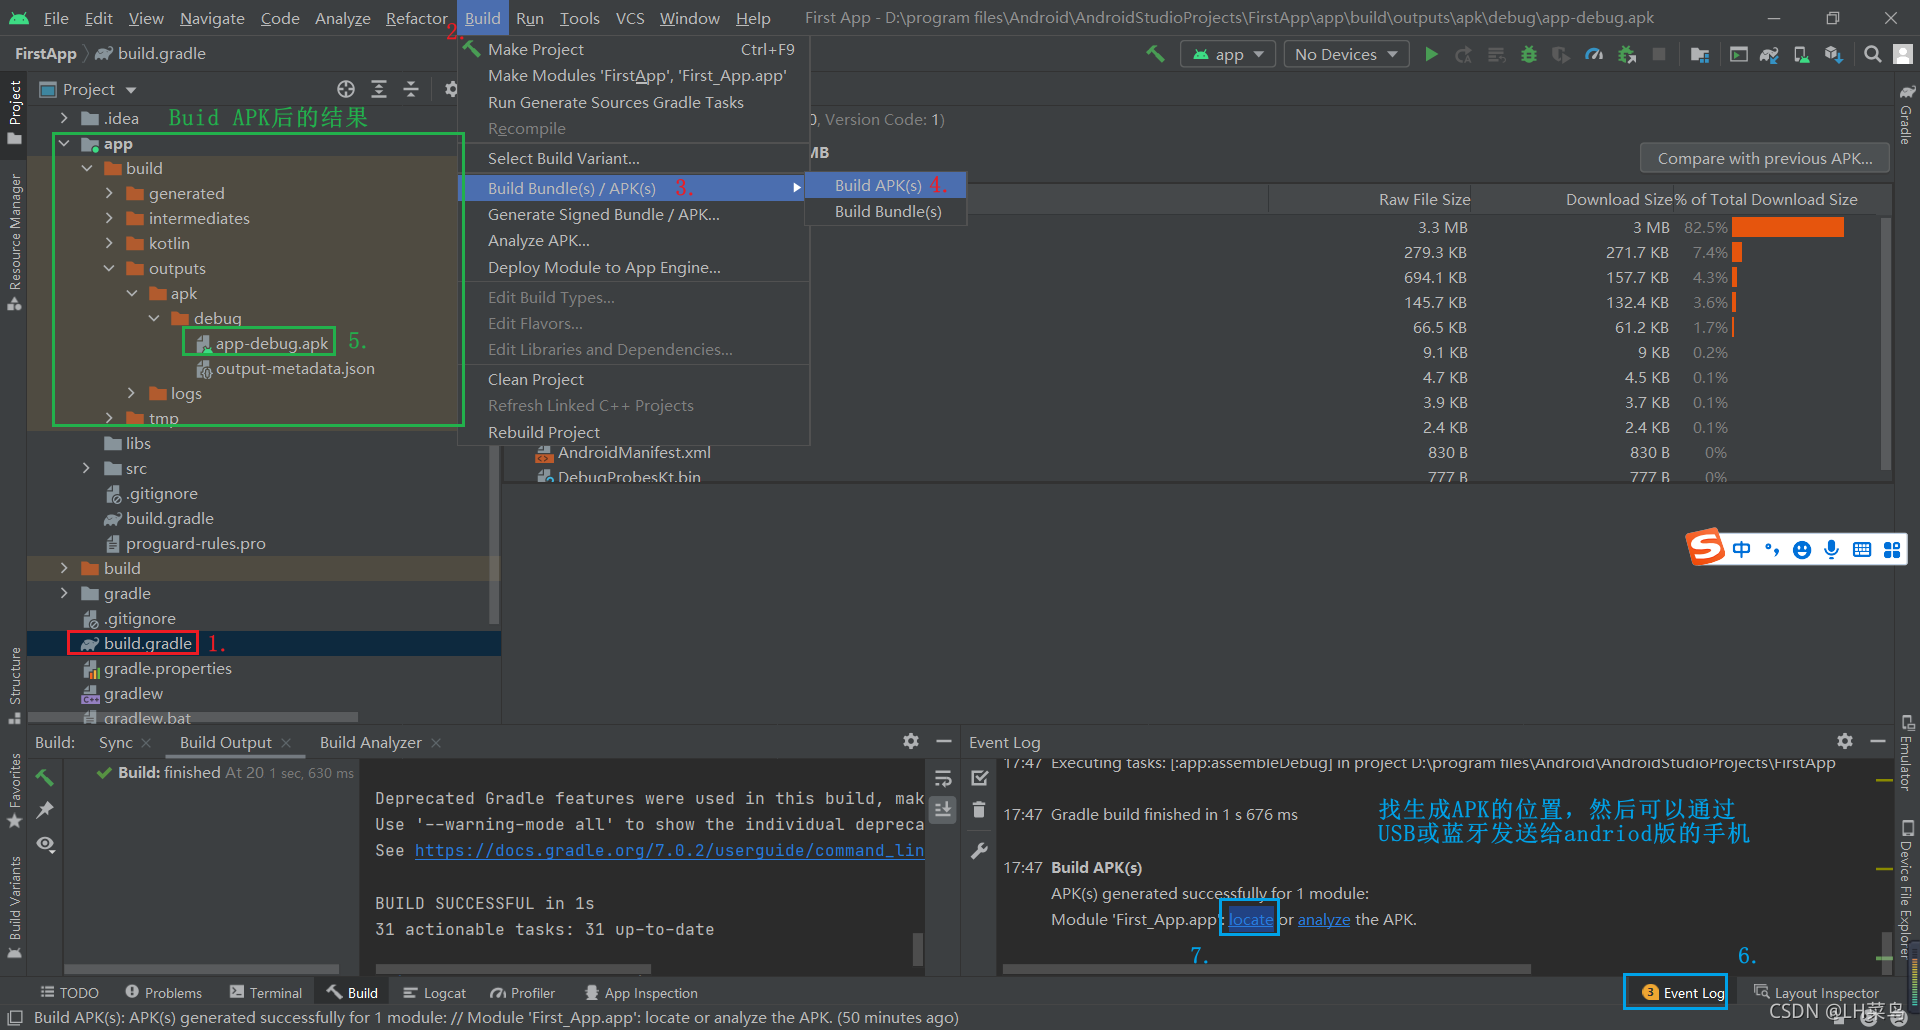Select proguard-rules.pro file
This screenshot has width=1920, height=1030.
point(185,543)
